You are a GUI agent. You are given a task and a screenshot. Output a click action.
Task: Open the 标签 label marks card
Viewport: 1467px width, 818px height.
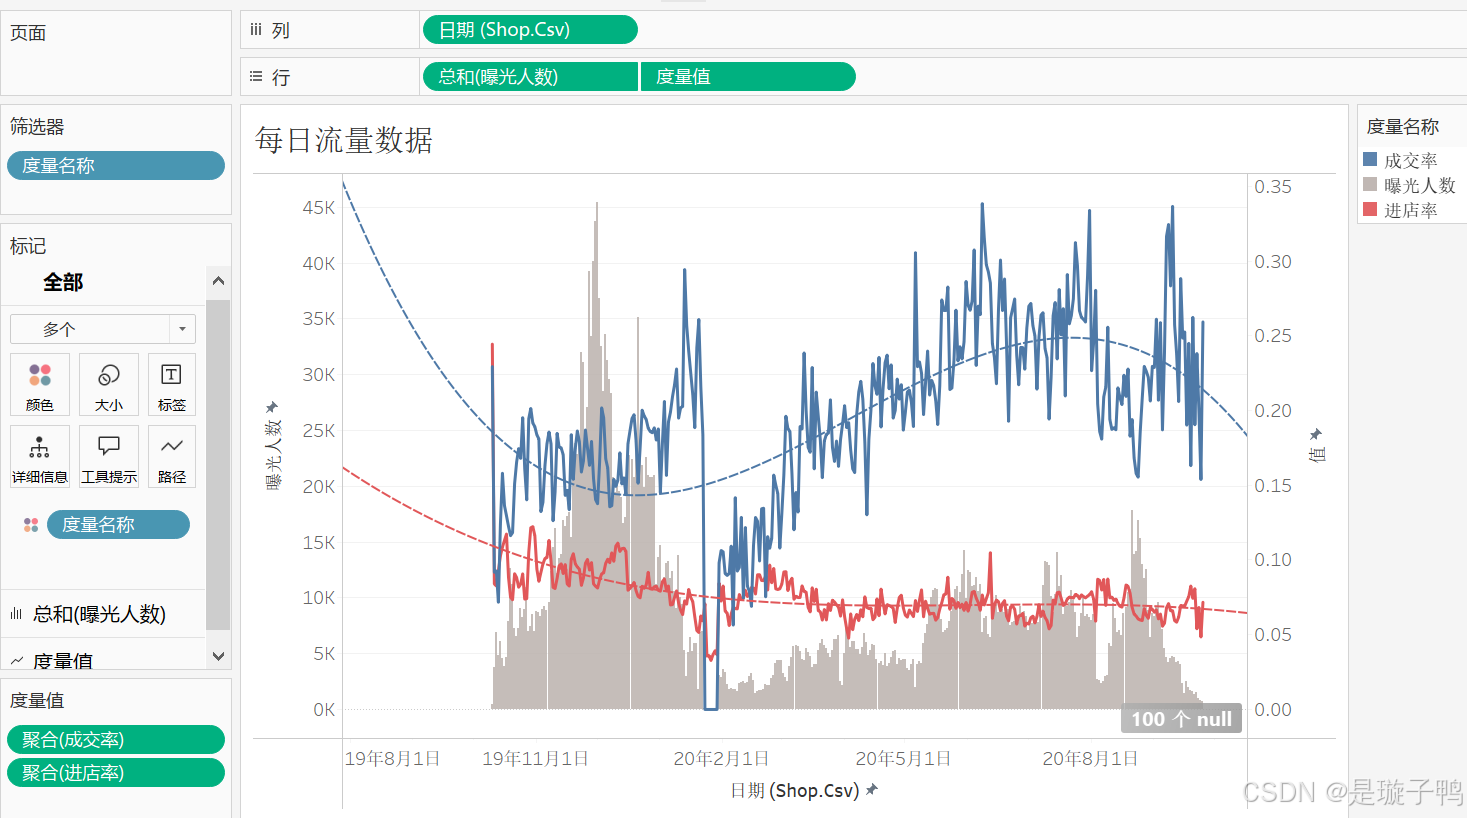coord(171,384)
